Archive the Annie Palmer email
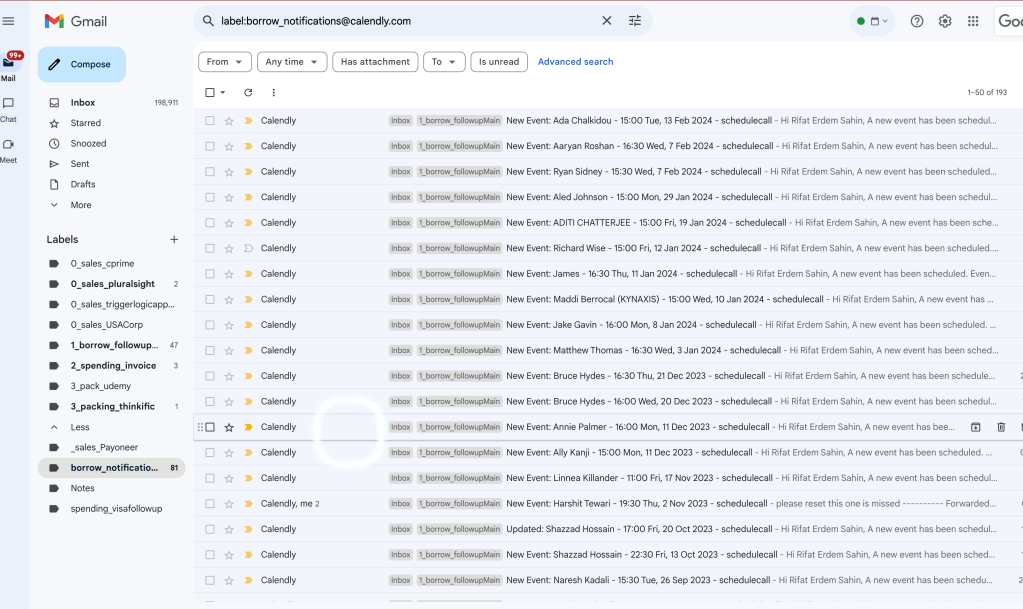The image size is (1023, 609). (x=975, y=428)
